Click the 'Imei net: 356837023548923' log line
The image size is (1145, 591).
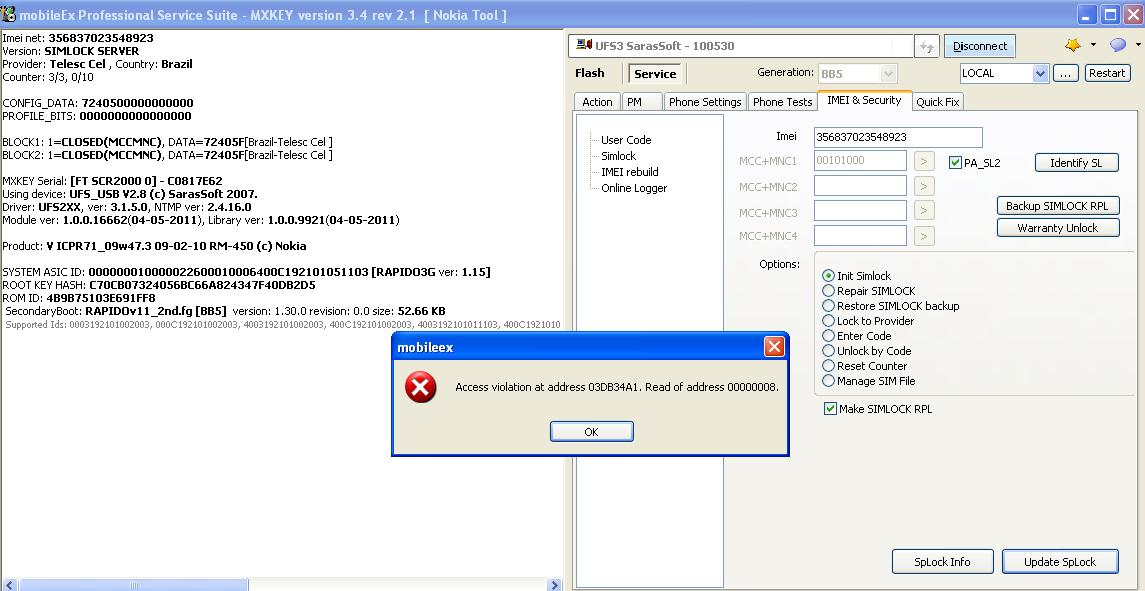[78, 38]
